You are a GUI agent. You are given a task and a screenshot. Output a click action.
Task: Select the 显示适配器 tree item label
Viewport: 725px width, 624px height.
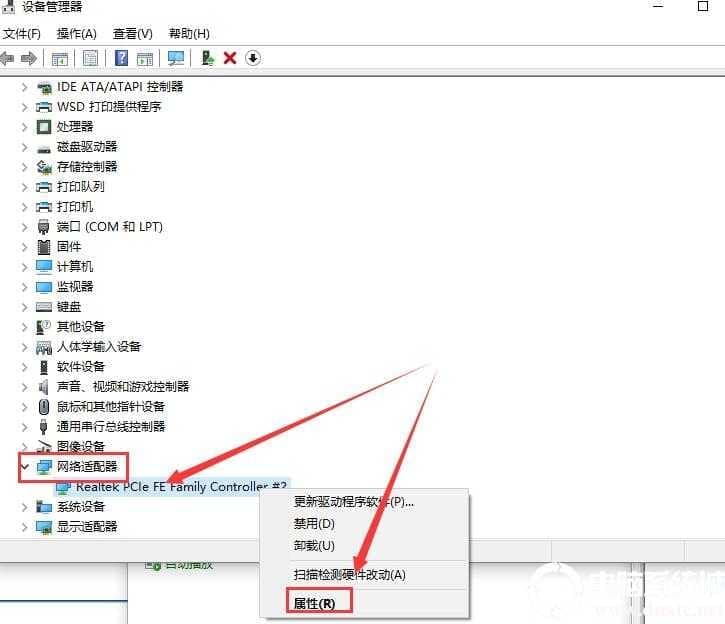[x=87, y=527]
